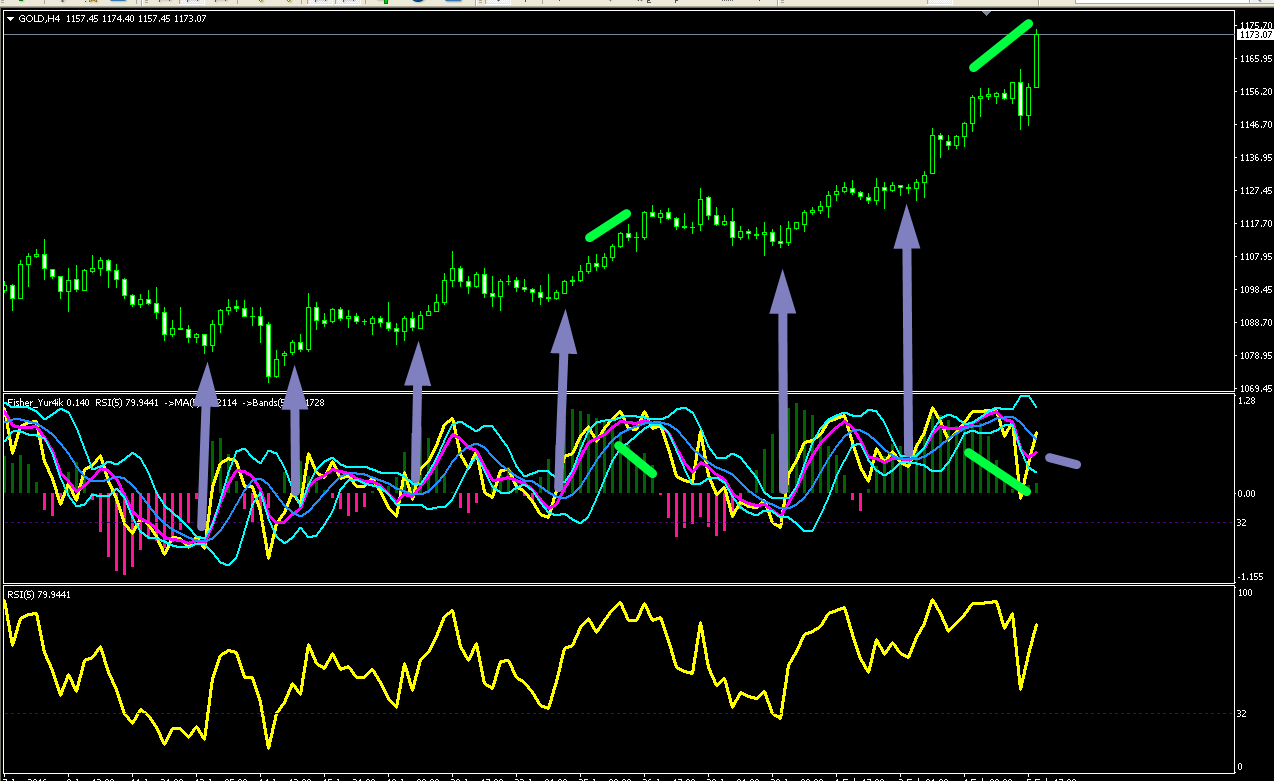Click the ->Bands label in Fisher window

point(285,402)
